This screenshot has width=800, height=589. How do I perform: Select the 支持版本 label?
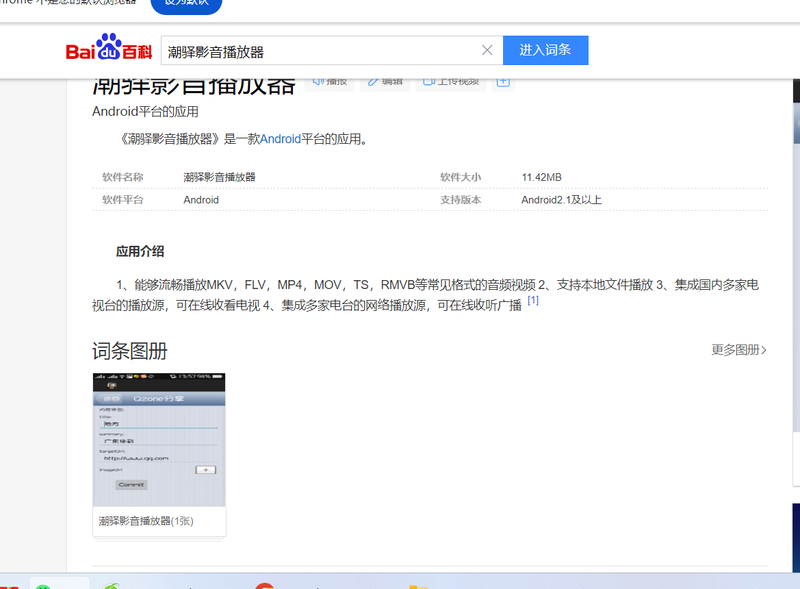coord(461,200)
